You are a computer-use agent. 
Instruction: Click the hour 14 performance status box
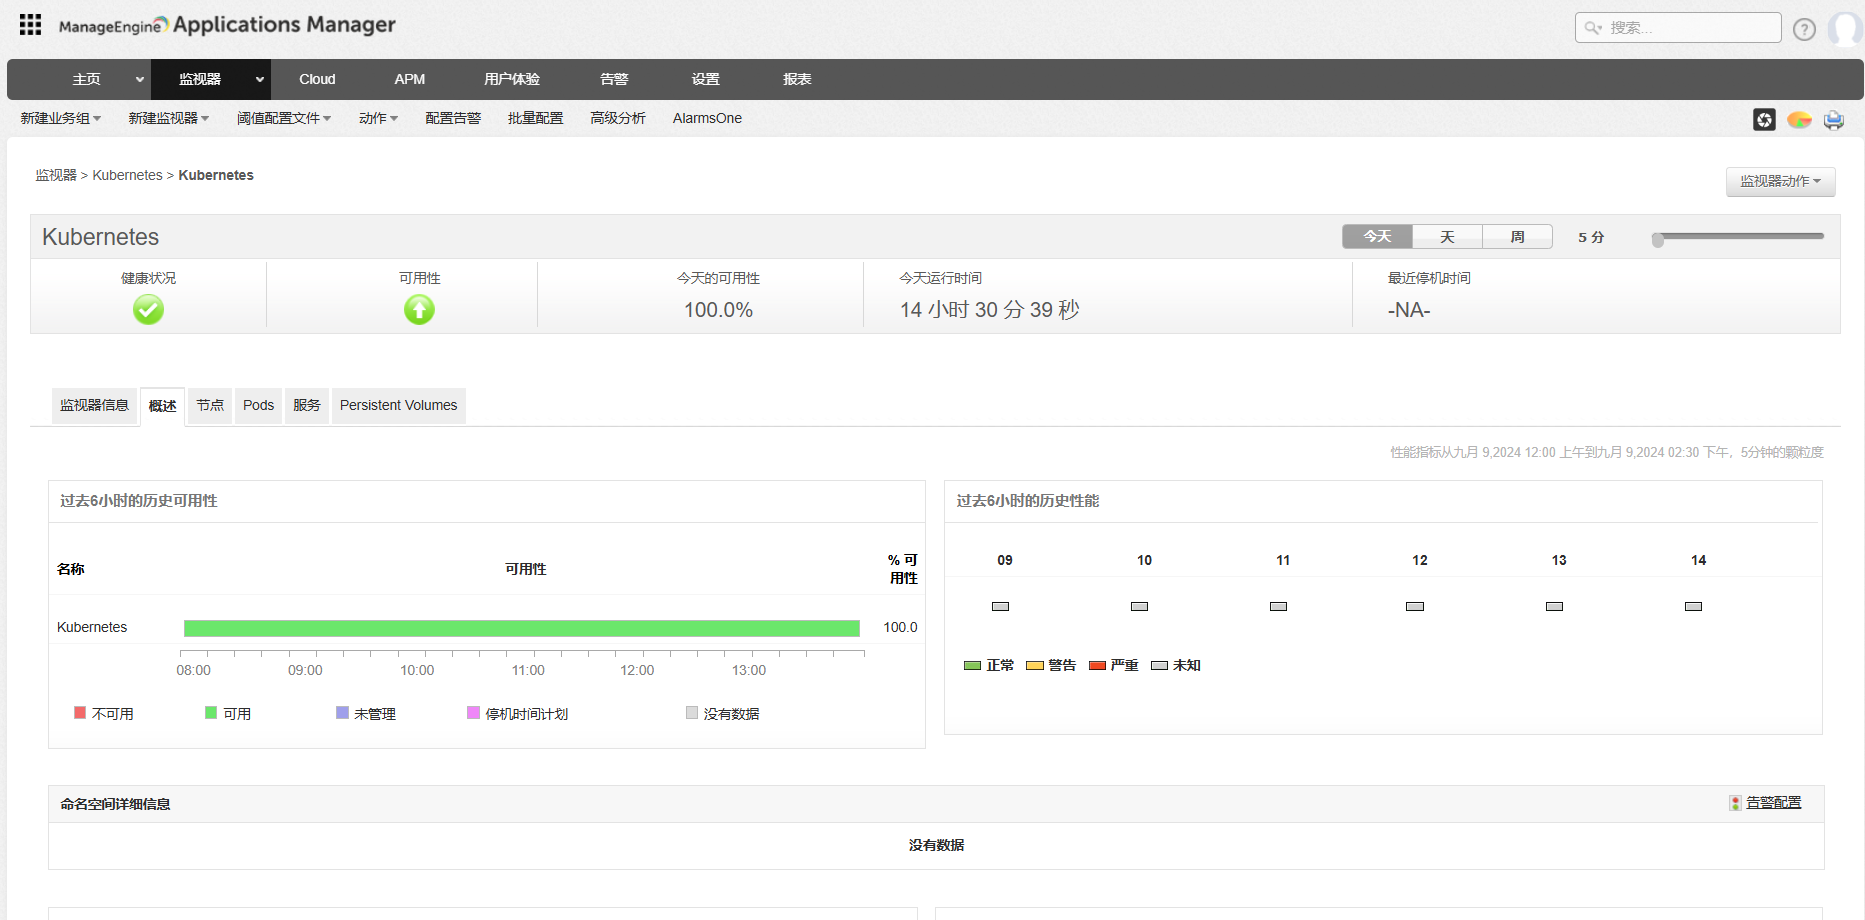click(1693, 606)
